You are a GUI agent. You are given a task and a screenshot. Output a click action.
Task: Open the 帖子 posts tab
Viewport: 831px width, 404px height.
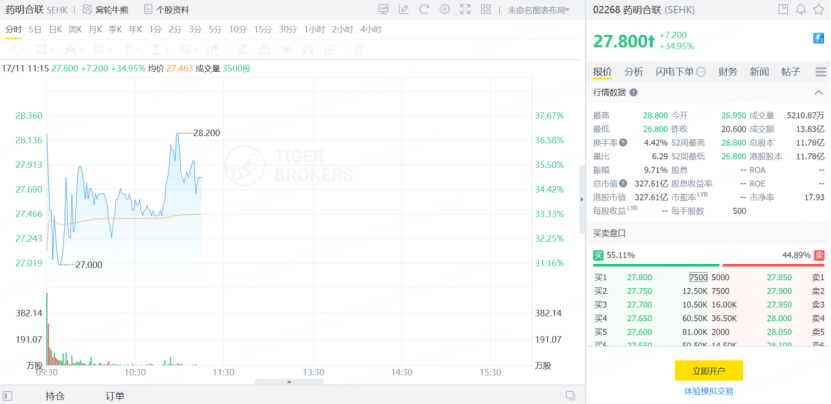pos(790,72)
